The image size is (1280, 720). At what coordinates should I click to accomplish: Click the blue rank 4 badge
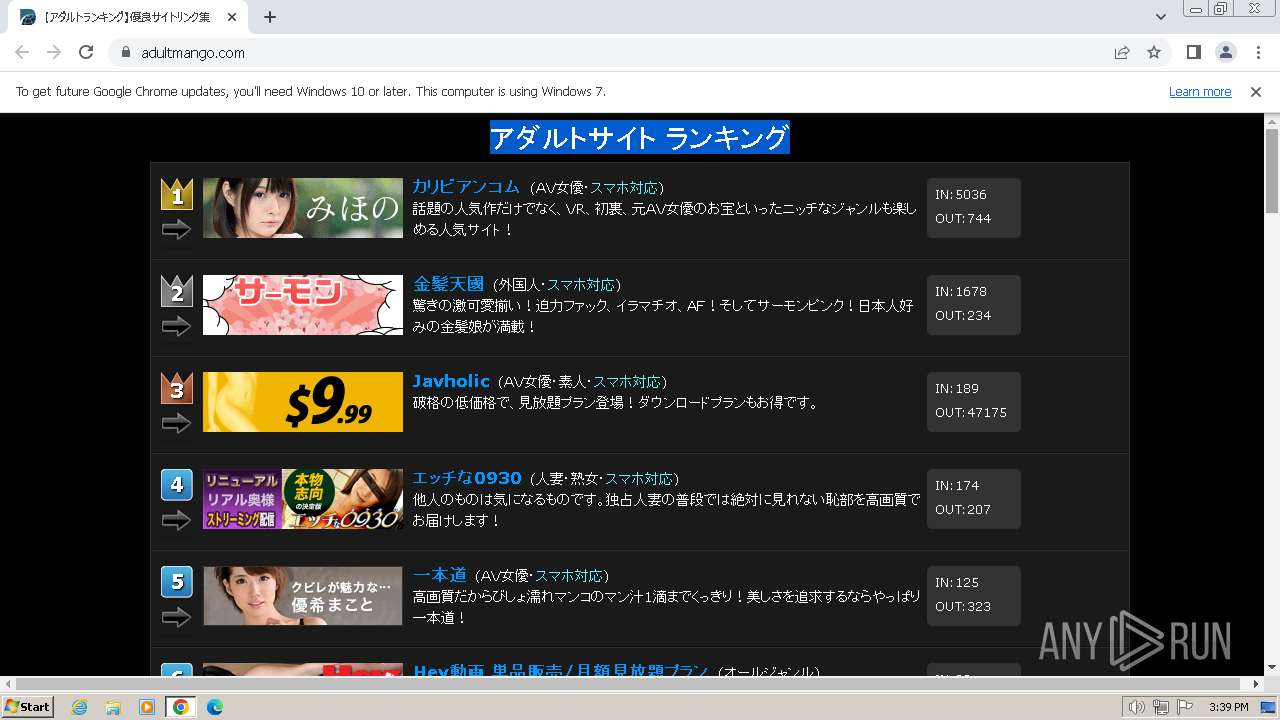177,485
